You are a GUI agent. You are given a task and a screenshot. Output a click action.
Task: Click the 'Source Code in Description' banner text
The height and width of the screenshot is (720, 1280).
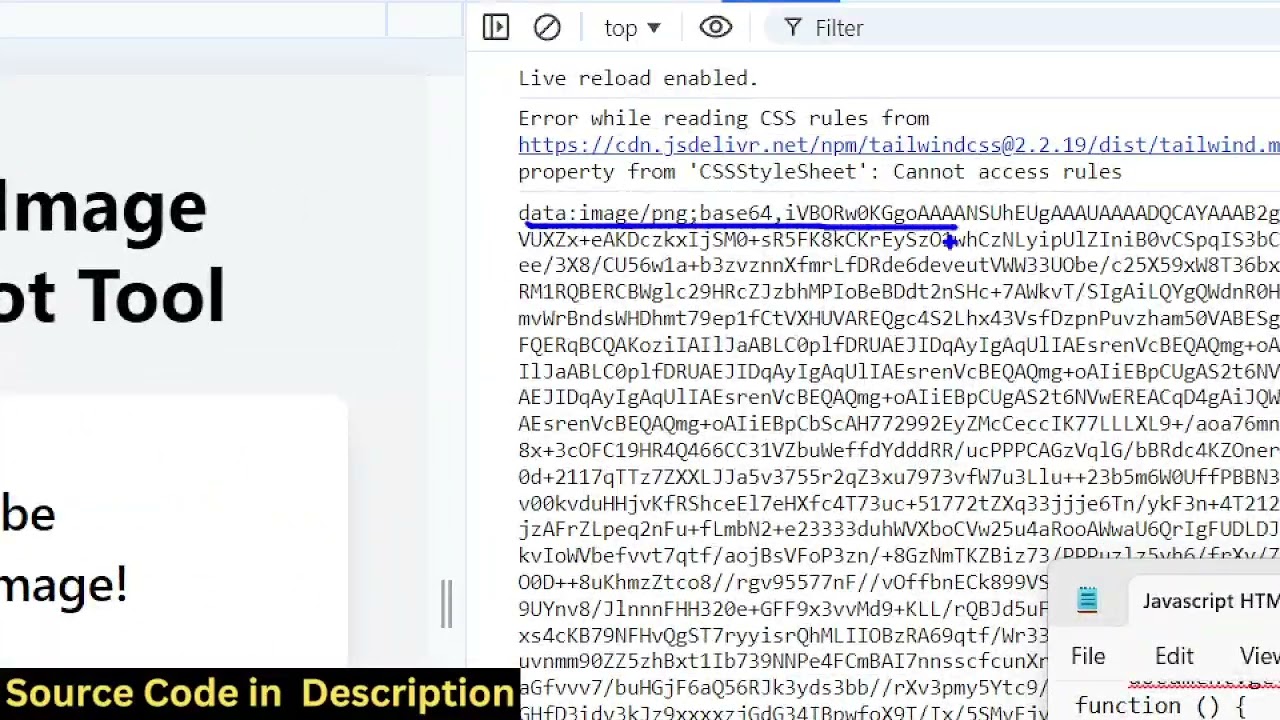pos(260,693)
